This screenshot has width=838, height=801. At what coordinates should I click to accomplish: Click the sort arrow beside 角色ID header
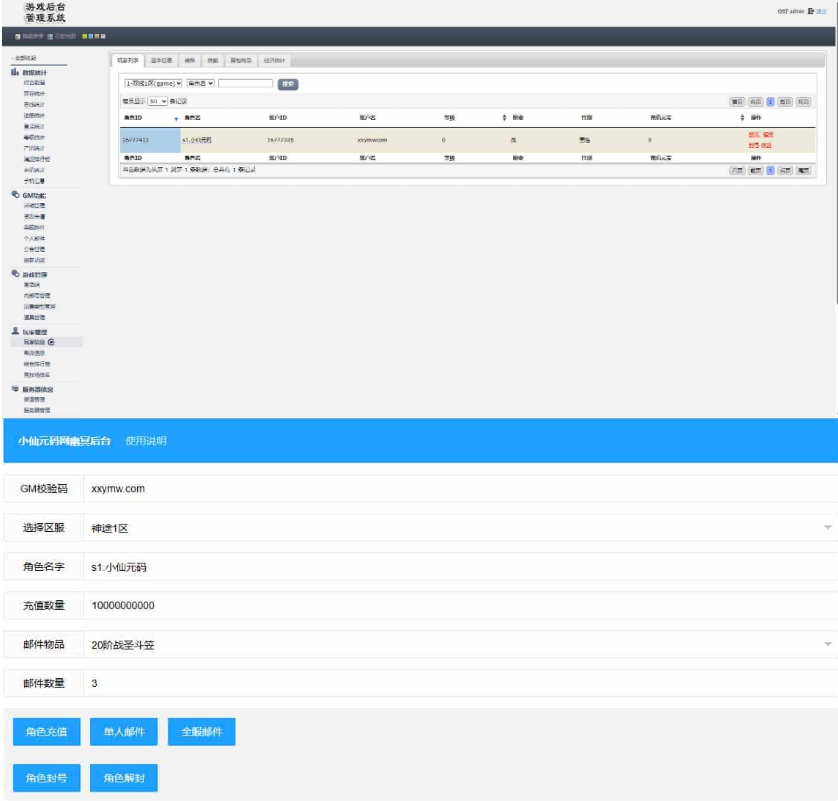176,118
